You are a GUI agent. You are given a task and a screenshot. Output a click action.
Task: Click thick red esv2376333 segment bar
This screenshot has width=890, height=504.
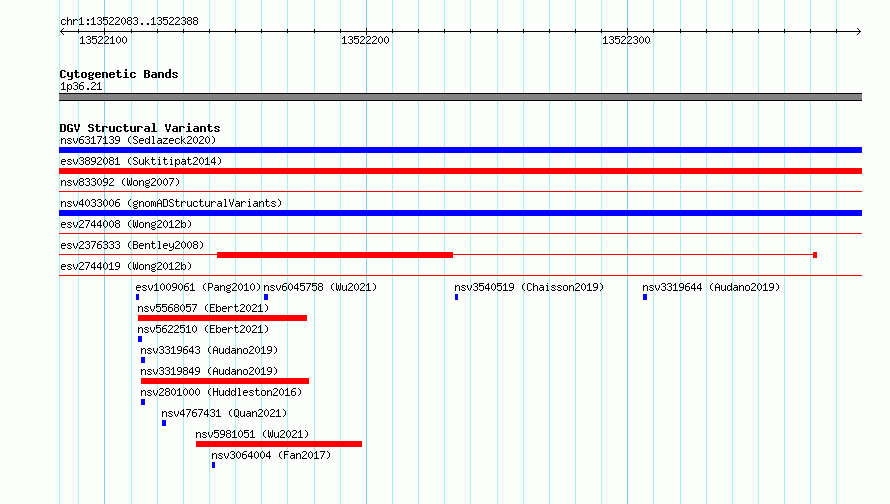(335, 255)
